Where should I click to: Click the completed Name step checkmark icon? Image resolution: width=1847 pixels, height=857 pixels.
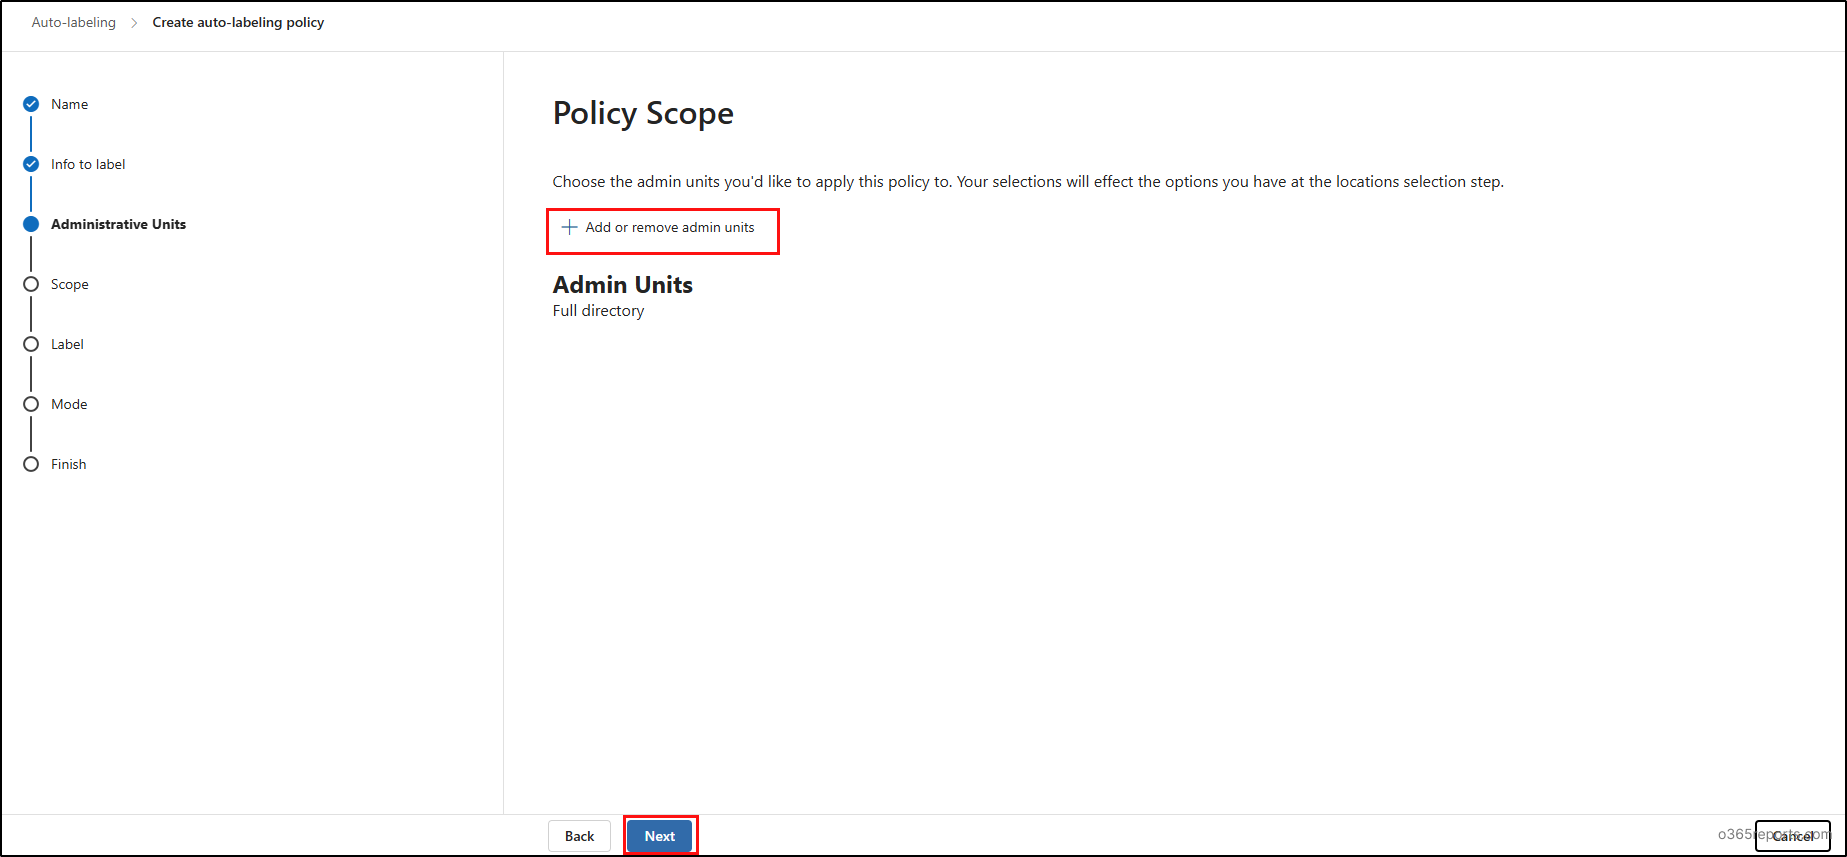31,104
